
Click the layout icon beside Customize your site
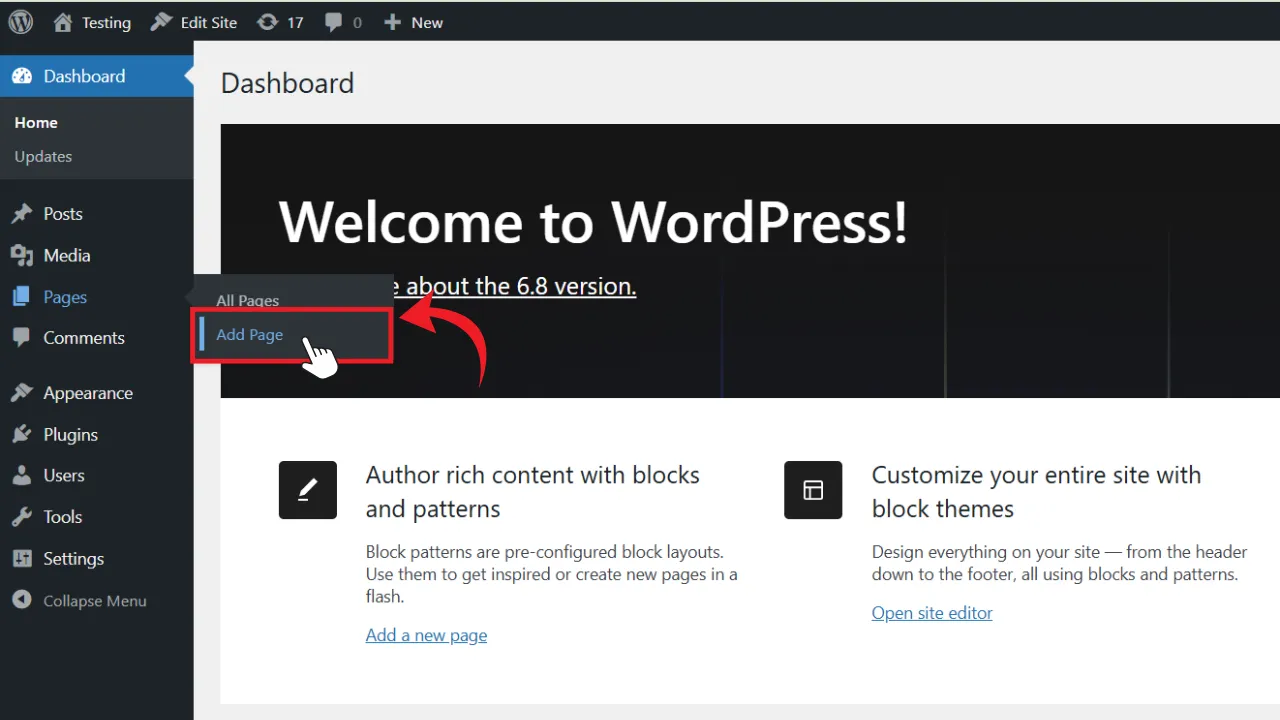coord(813,490)
